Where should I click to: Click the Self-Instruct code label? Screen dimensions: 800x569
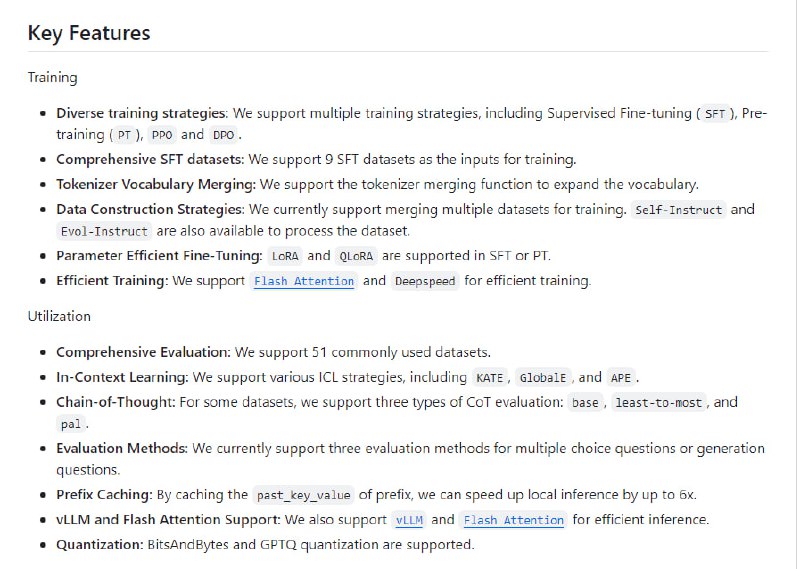pyautogui.click(x=679, y=210)
